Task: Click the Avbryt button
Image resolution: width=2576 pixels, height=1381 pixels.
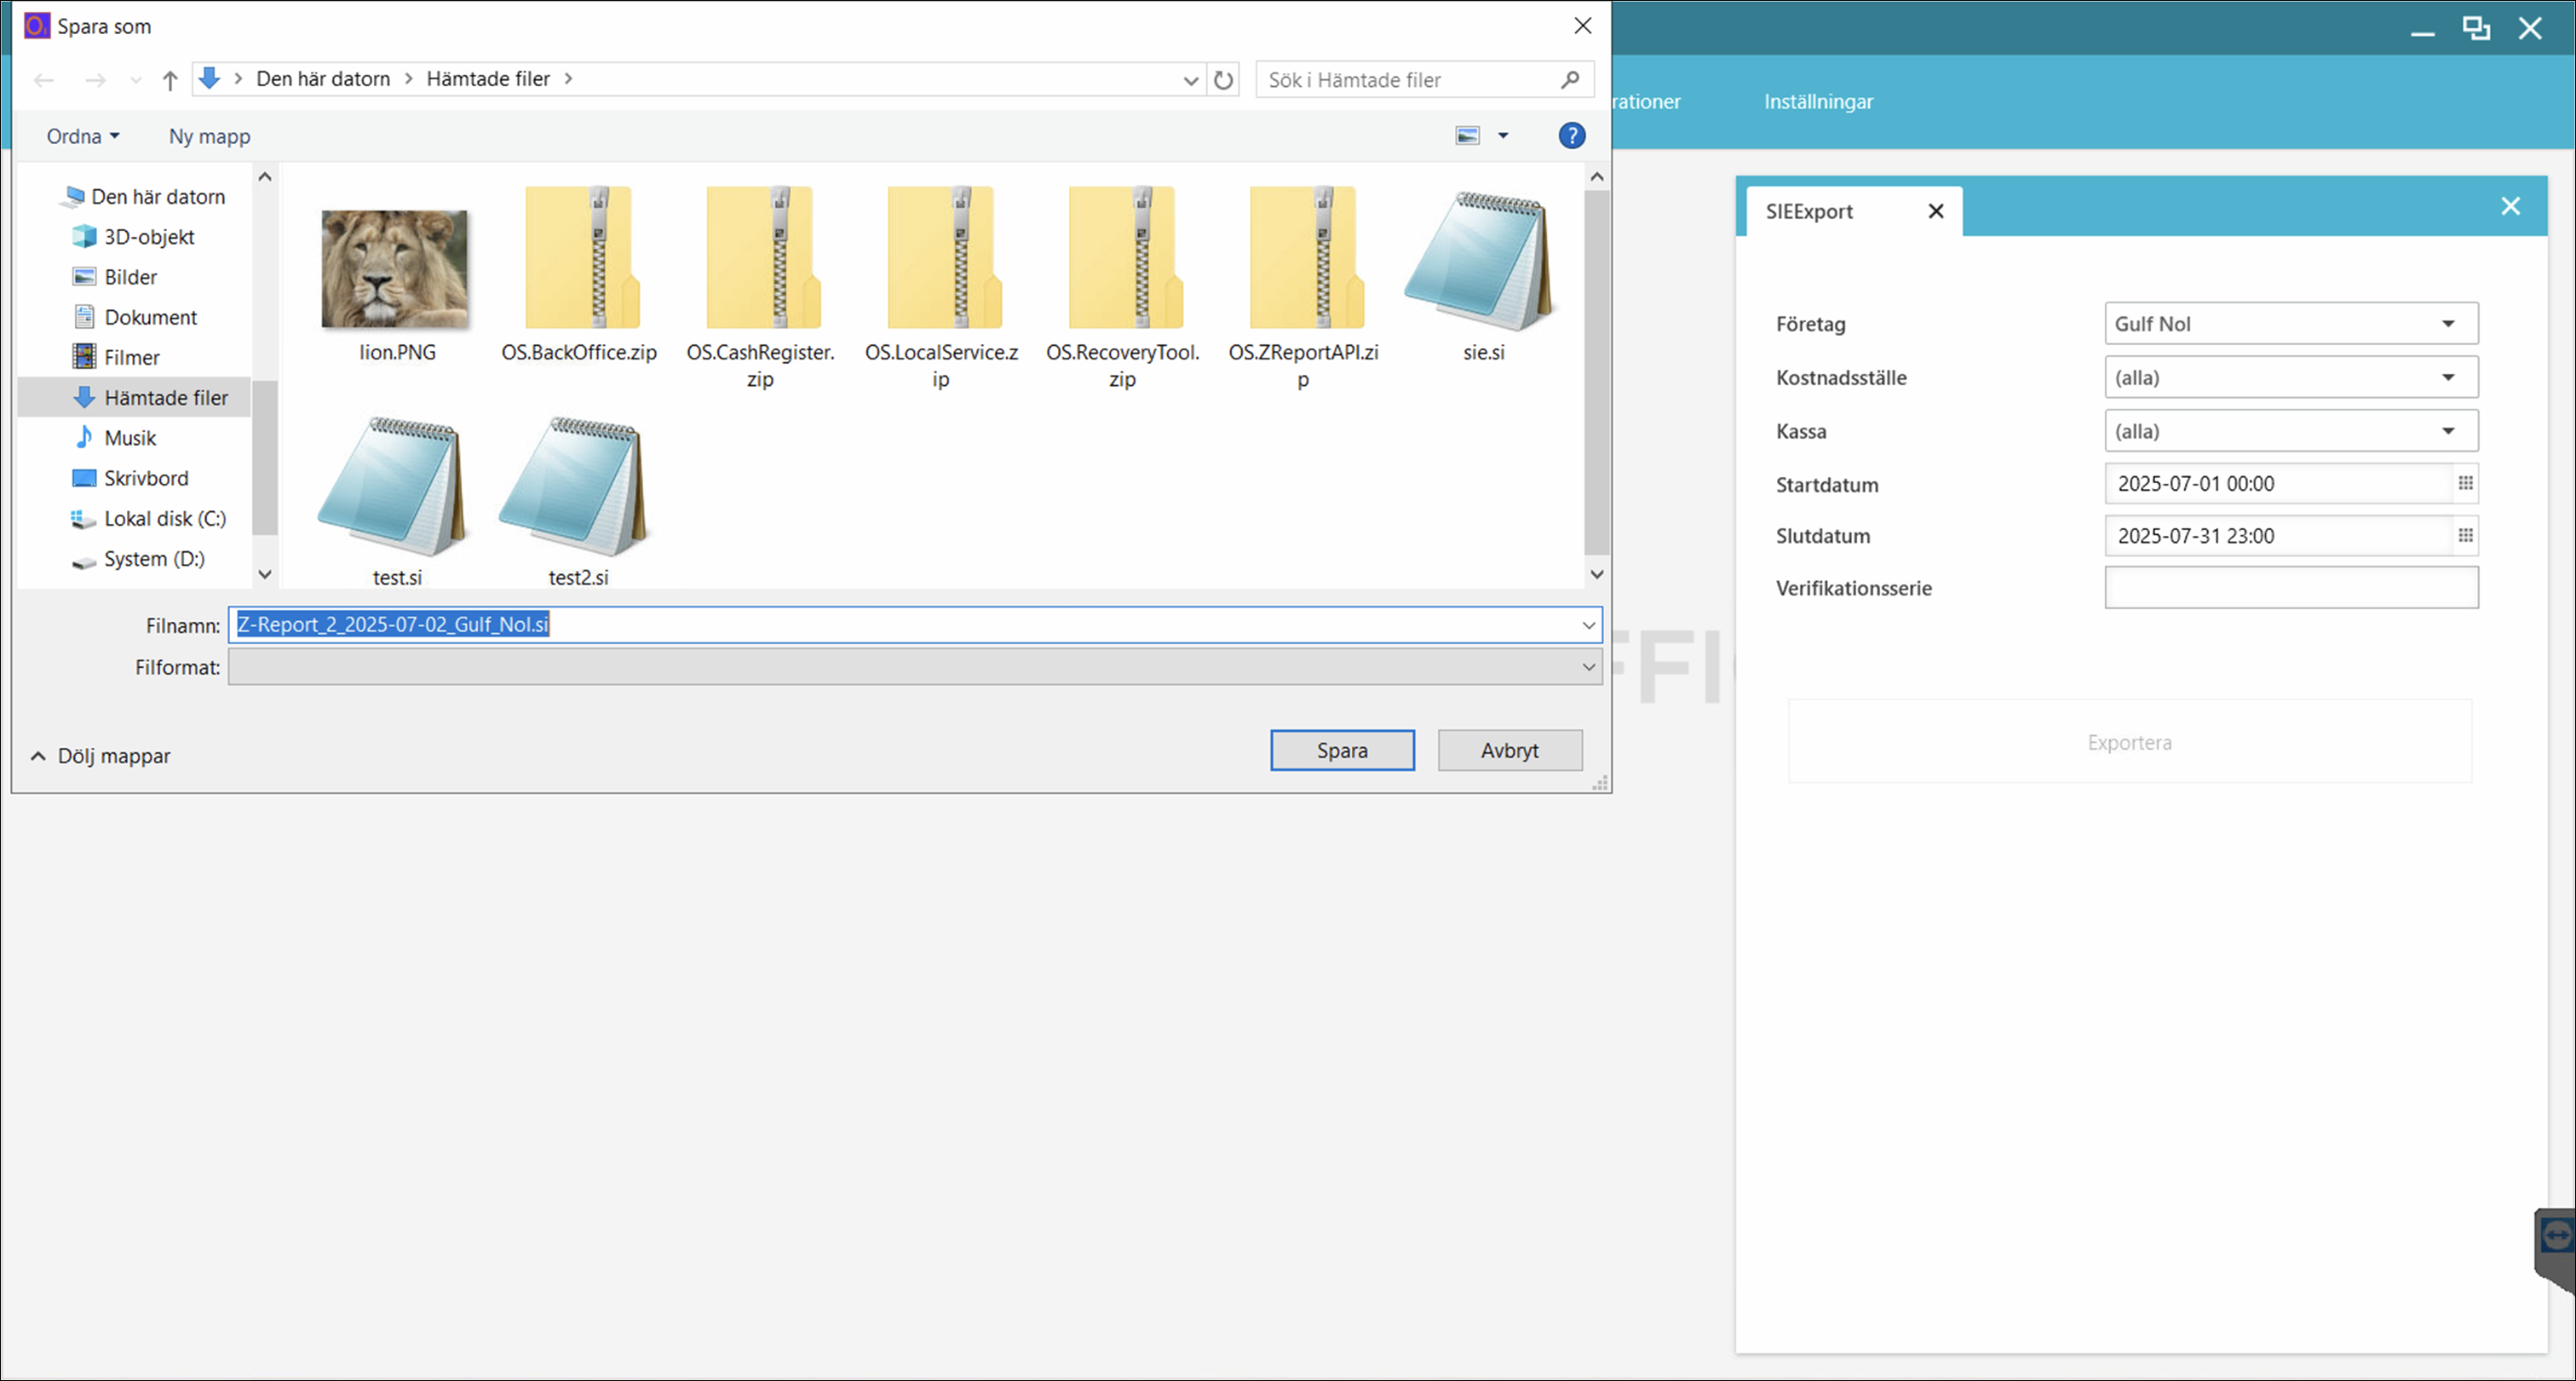Action: [x=1510, y=750]
